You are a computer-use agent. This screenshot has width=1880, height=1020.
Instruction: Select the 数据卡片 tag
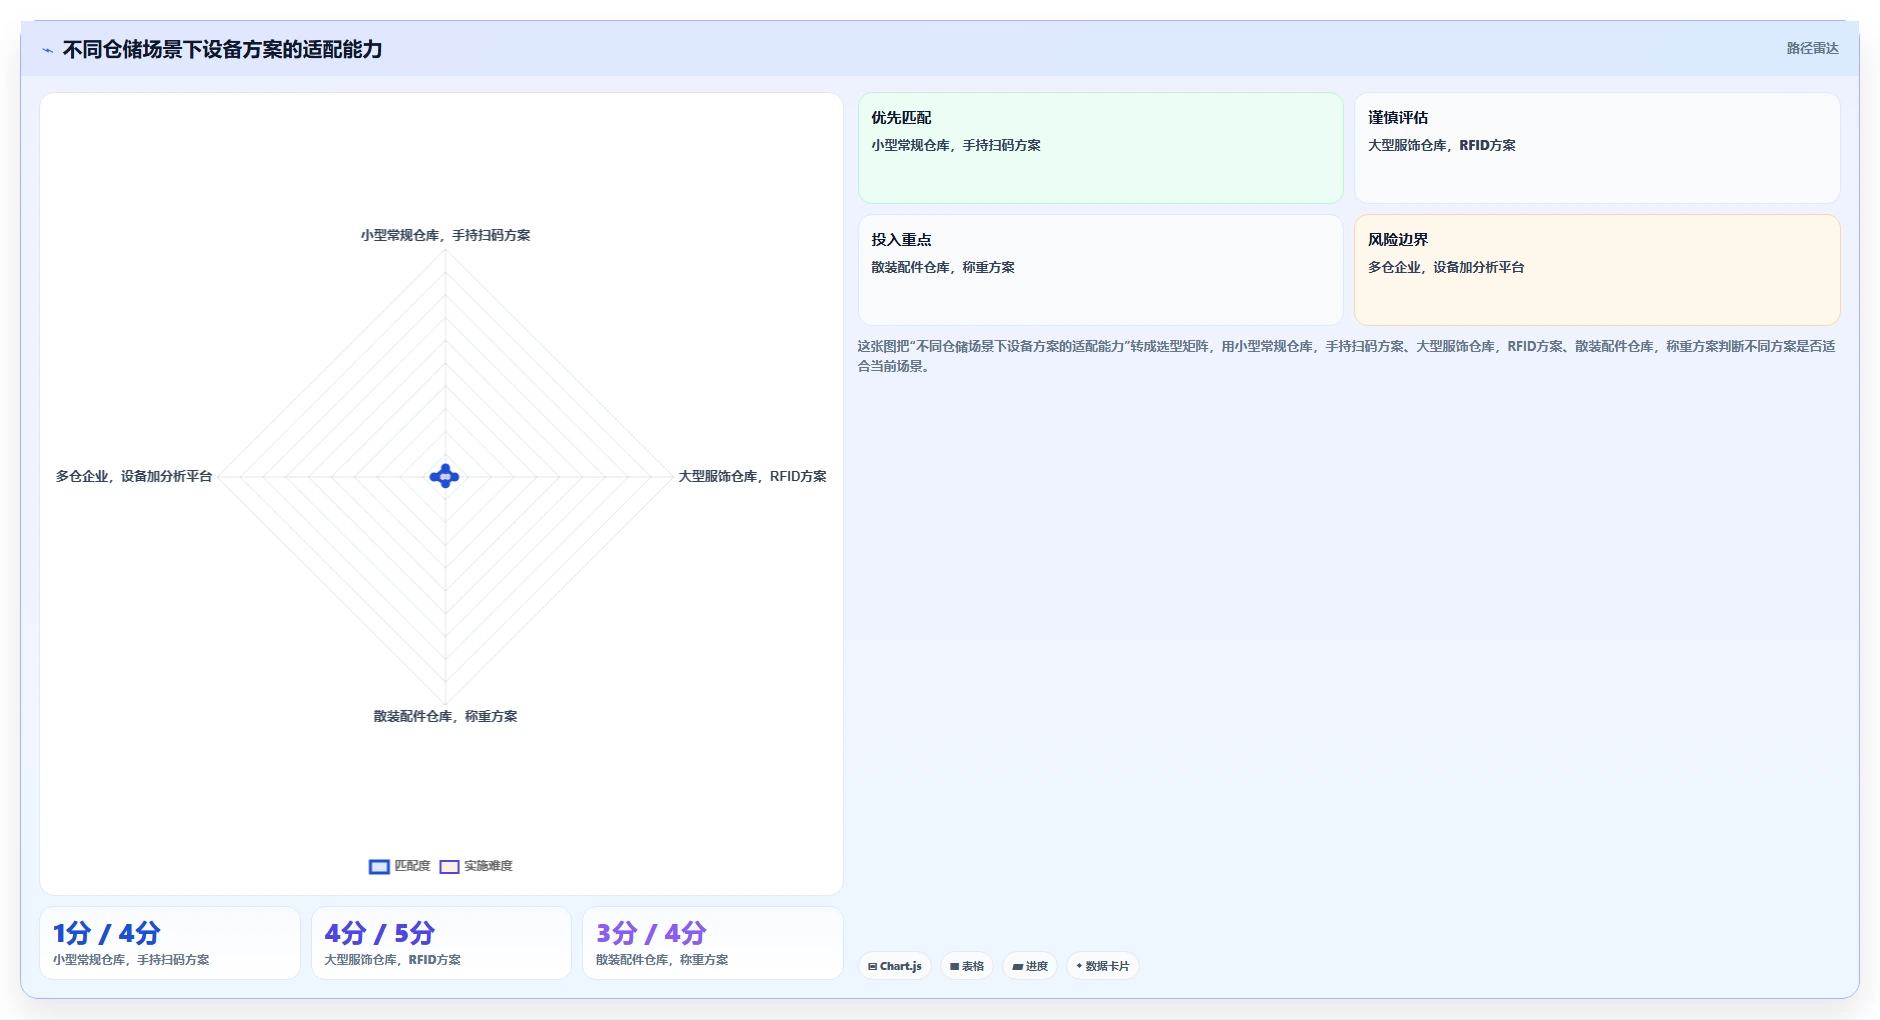(1103, 966)
